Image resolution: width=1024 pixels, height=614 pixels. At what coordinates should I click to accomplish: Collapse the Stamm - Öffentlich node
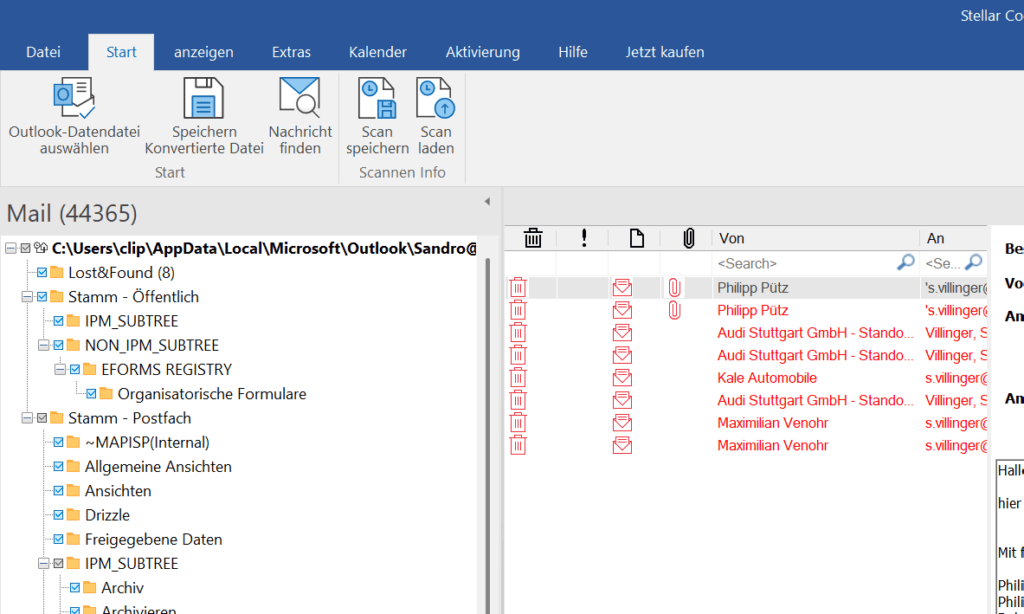coord(27,297)
